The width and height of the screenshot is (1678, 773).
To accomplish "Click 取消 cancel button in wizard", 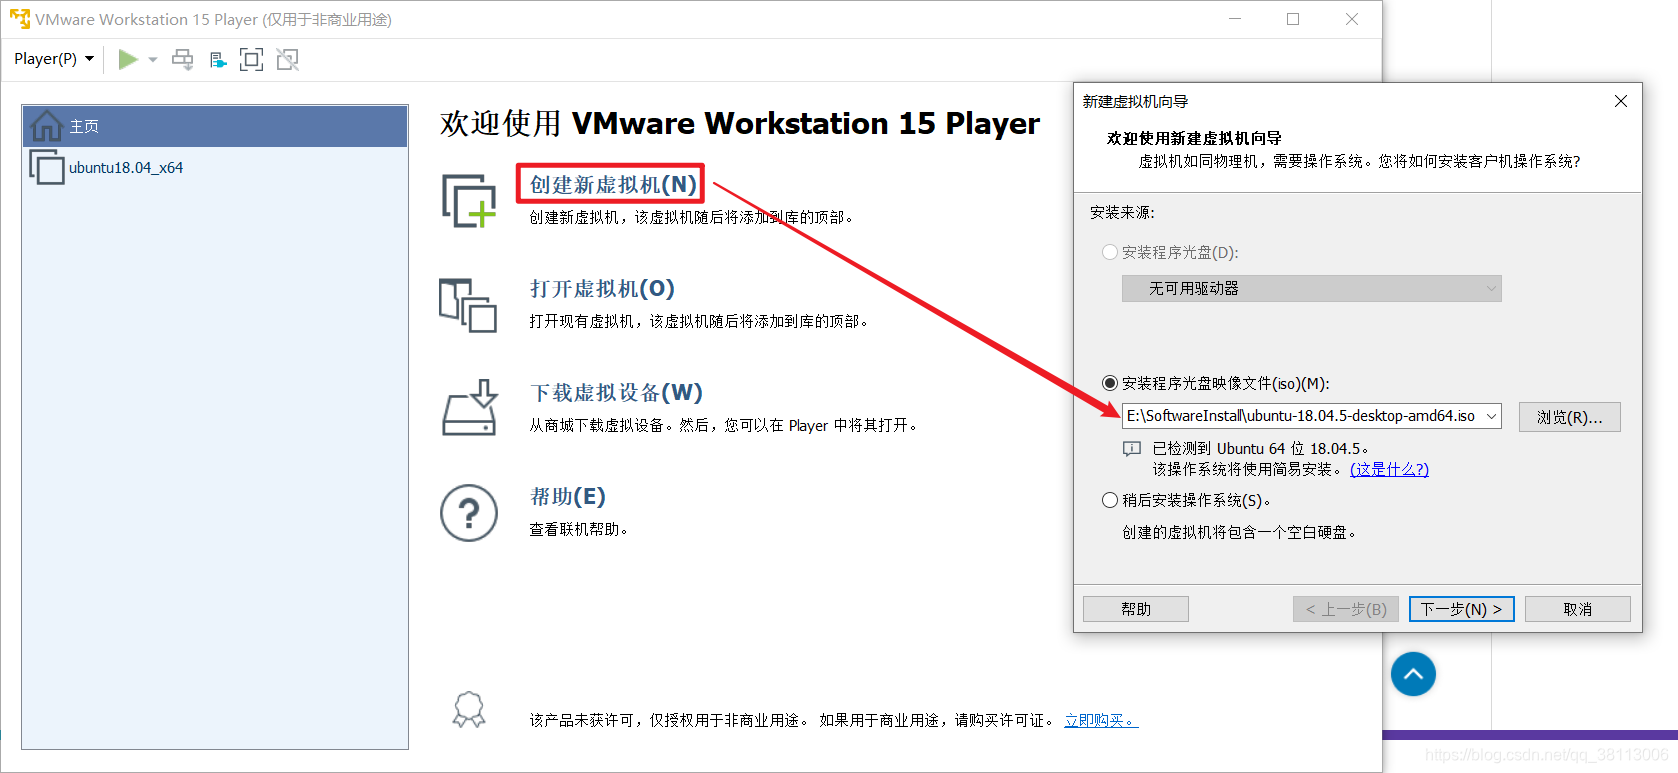I will 1578,609.
